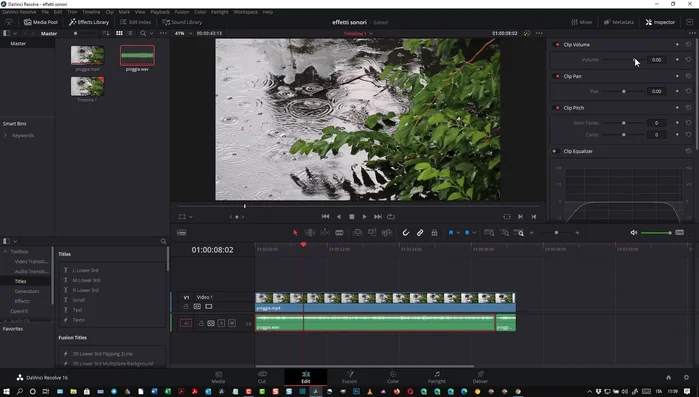Enable Clip Equalizer section toggle
This screenshot has width=699, height=397.
555,151
